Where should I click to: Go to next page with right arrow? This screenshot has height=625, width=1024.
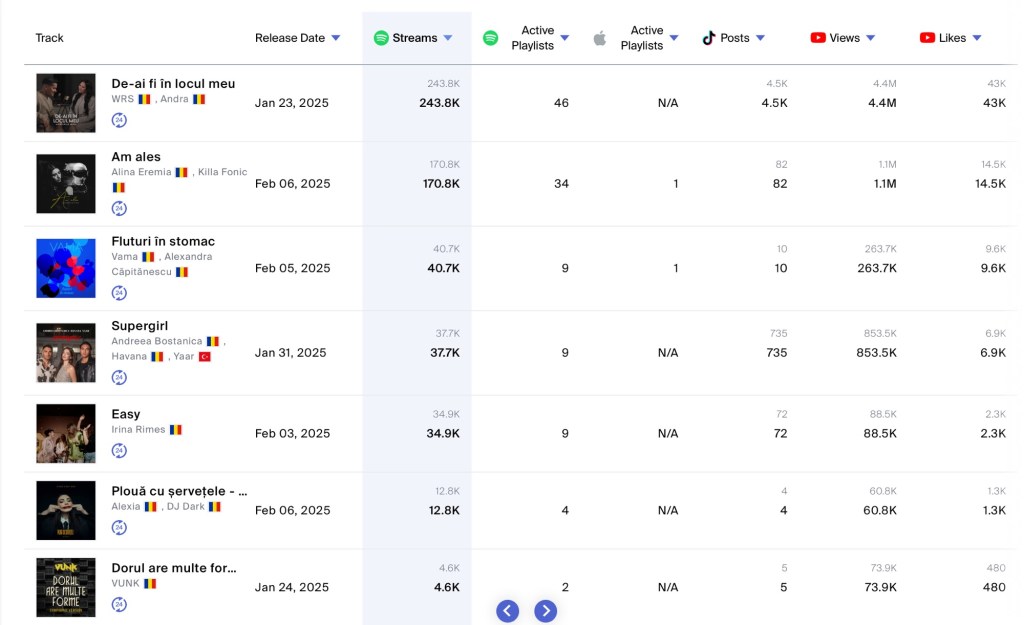point(545,611)
